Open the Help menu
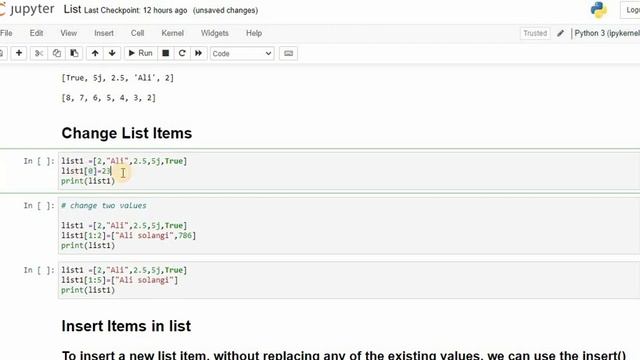Image resolution: width=640 pixels, height=360 pixels. (254, 33)
